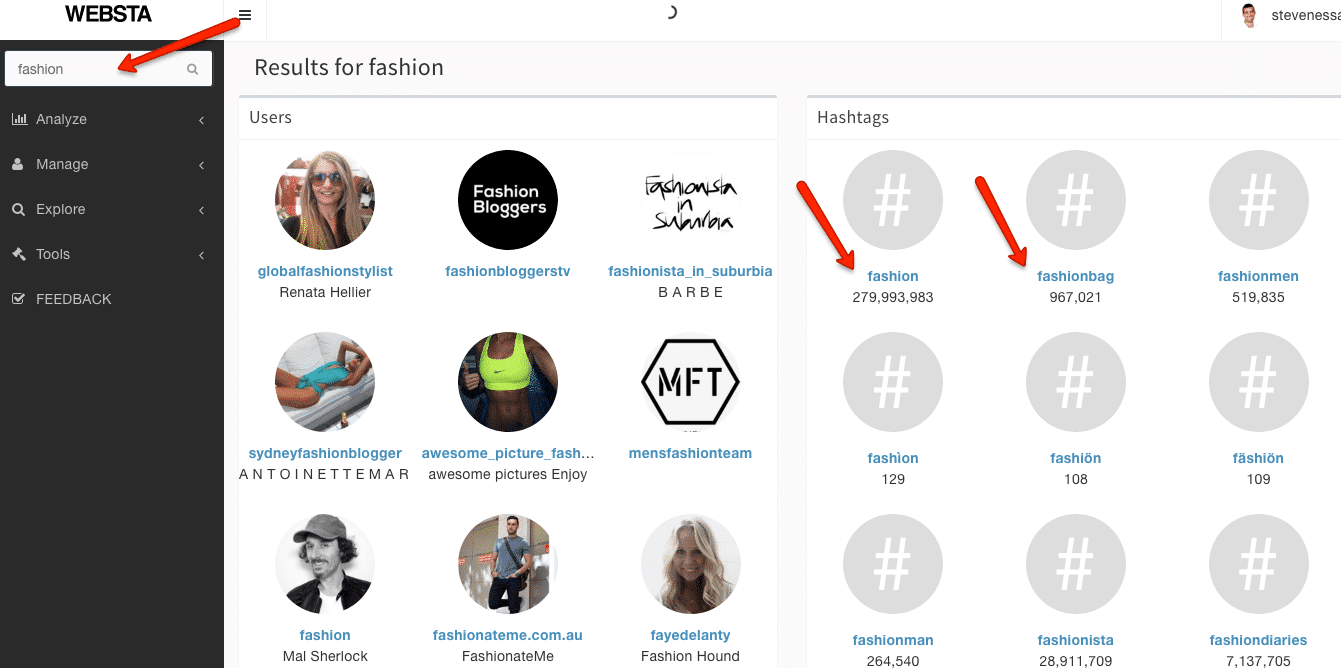The image size is (1341, 668).
Task: Open the fashionmen hashtag link
Action: pos(1258,276)
